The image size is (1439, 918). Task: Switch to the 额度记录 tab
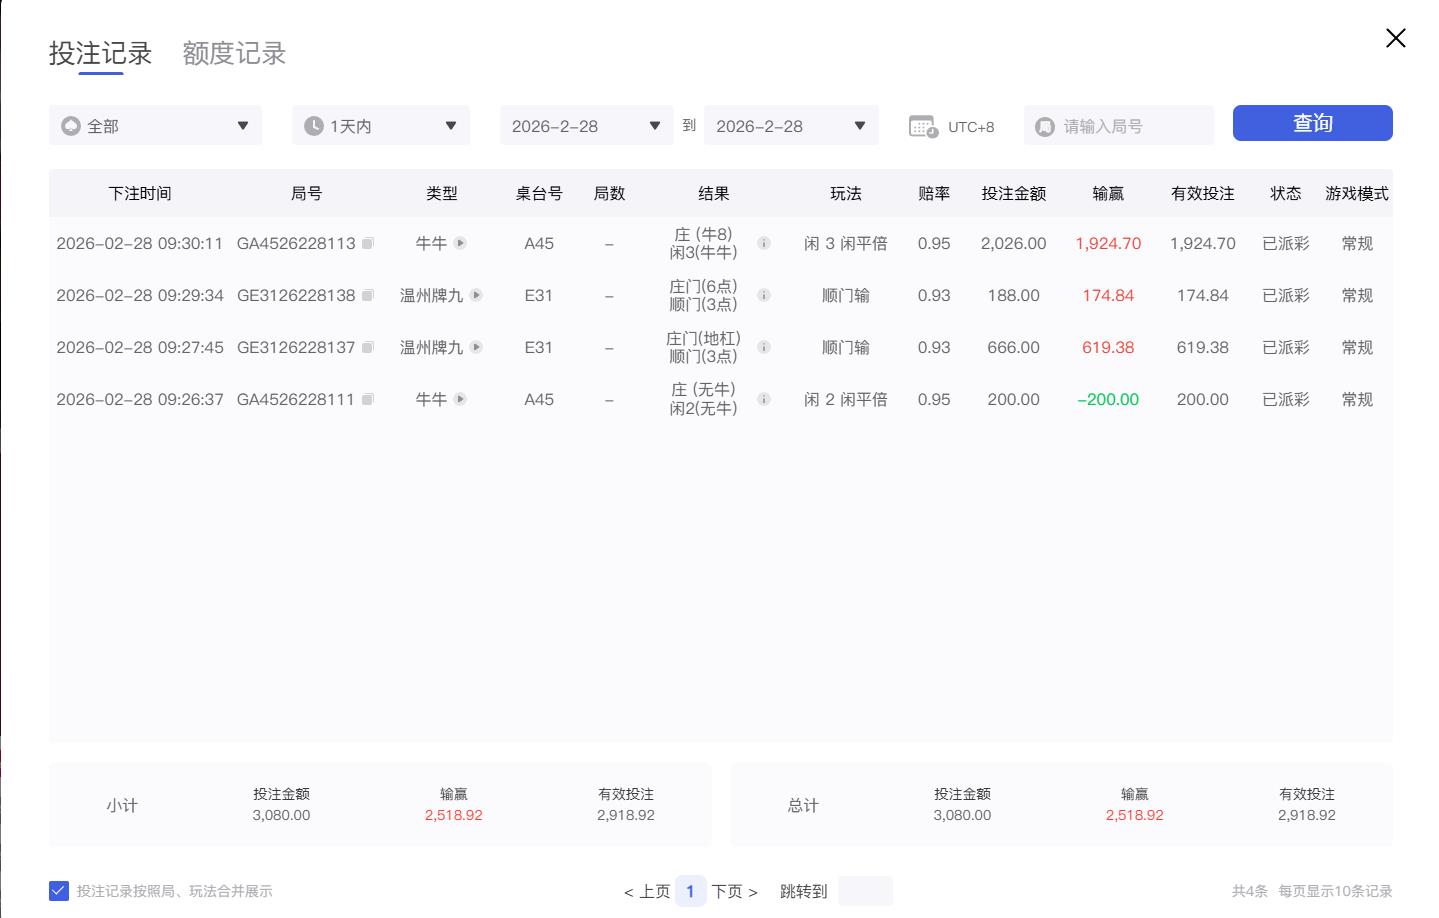click(x=233, y=53)
